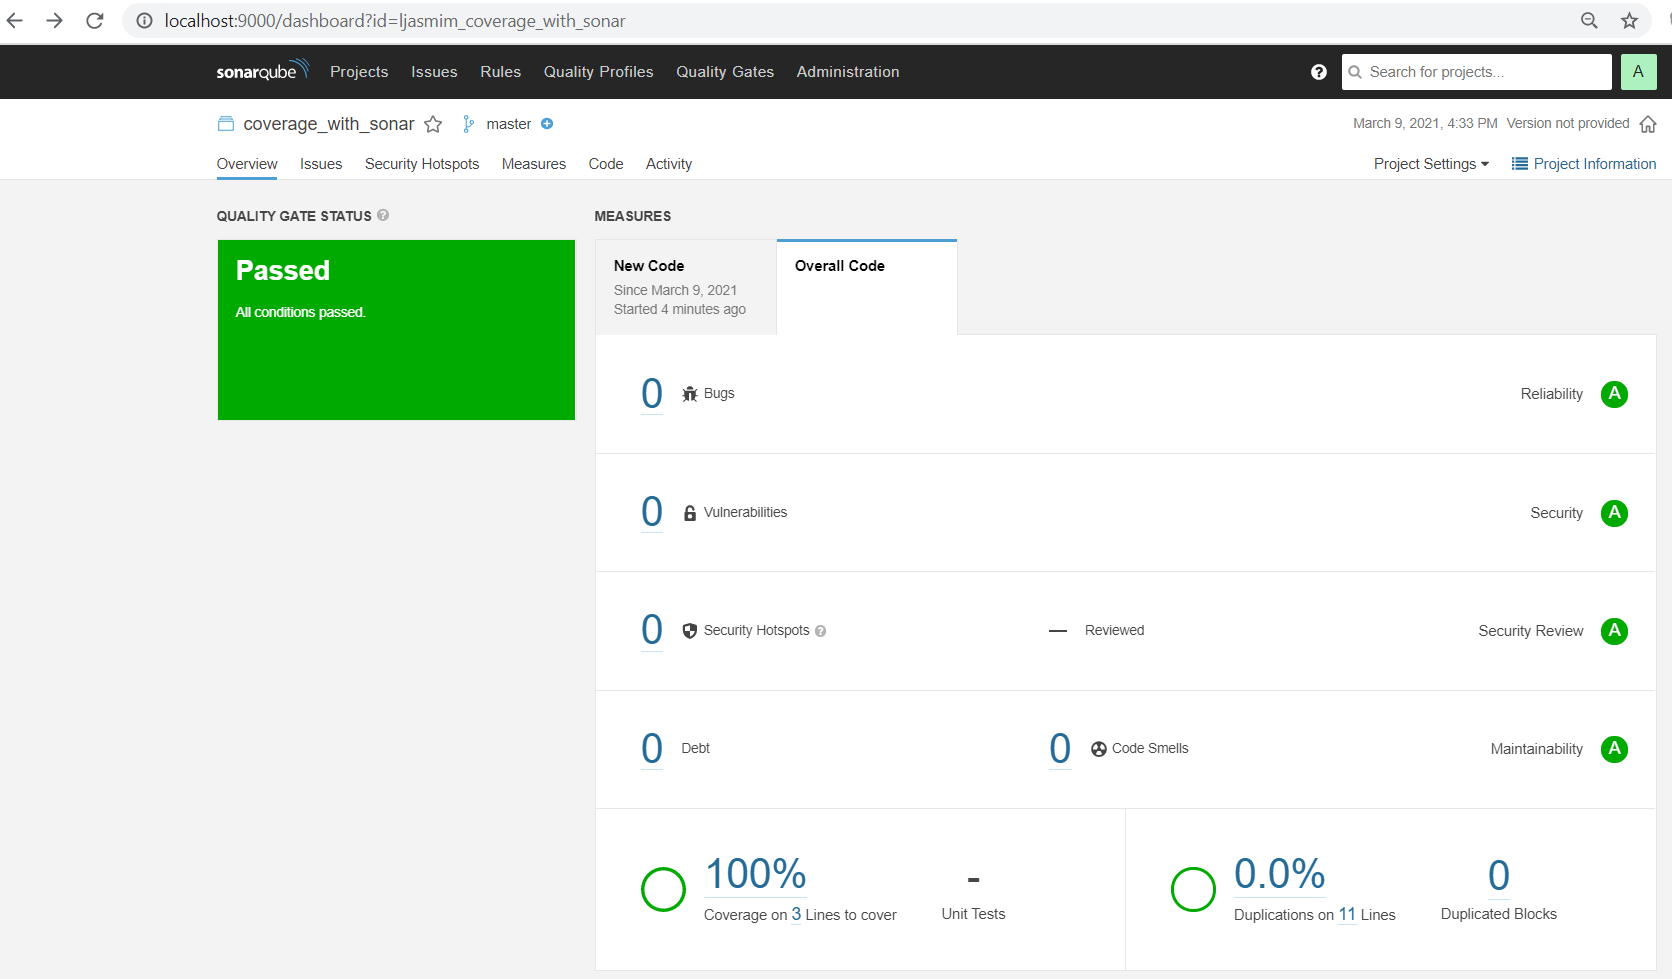Viewport: 1672px width, 979px height.
Task: Click the branch icon next to master
Action: pyautogui.click(x=468, y=124)
